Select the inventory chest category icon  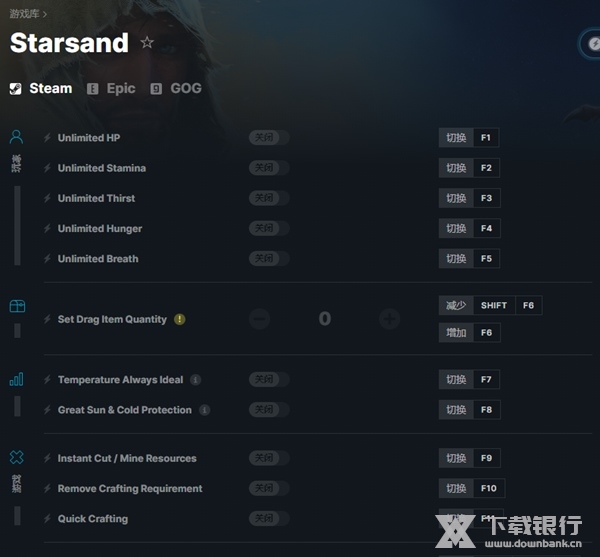[x=17, y=306]
